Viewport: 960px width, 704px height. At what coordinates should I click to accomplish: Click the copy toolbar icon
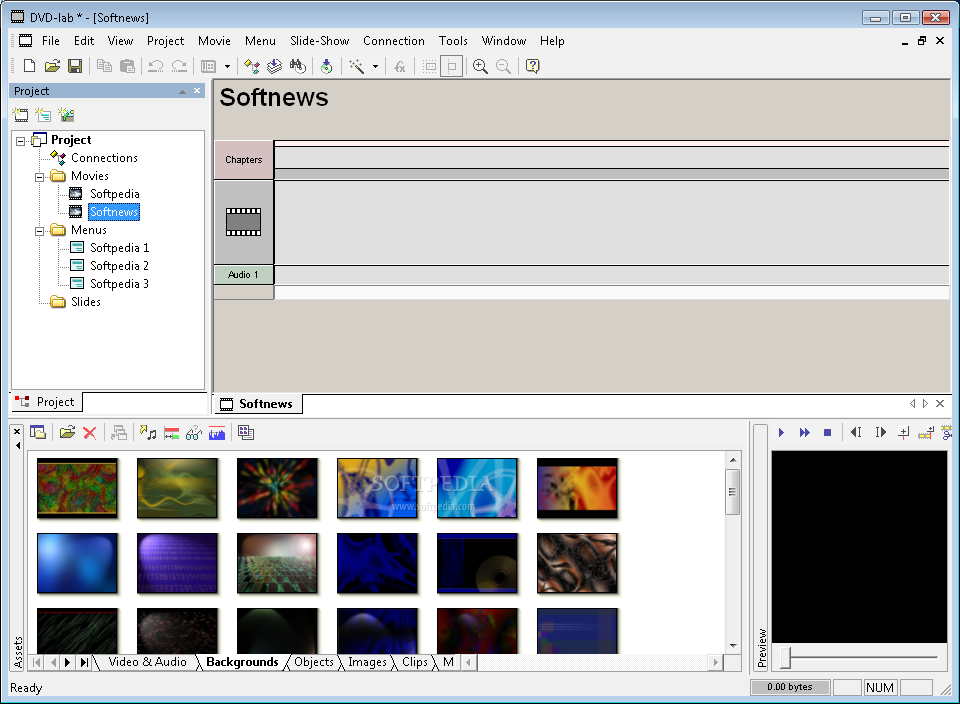pos(104,66)
